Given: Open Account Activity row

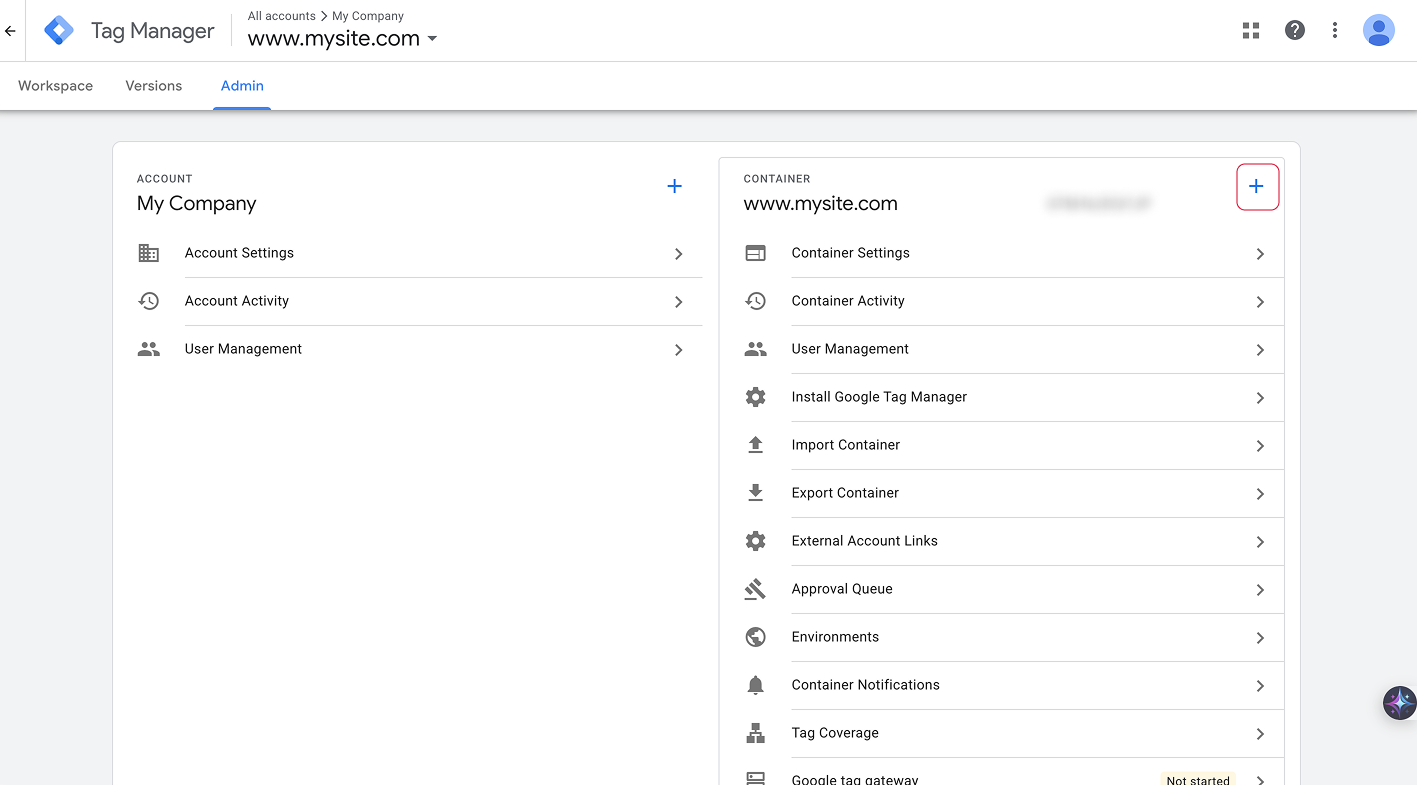Looking at the screenshot, I should pyautogui.click(x=237, y=301).
